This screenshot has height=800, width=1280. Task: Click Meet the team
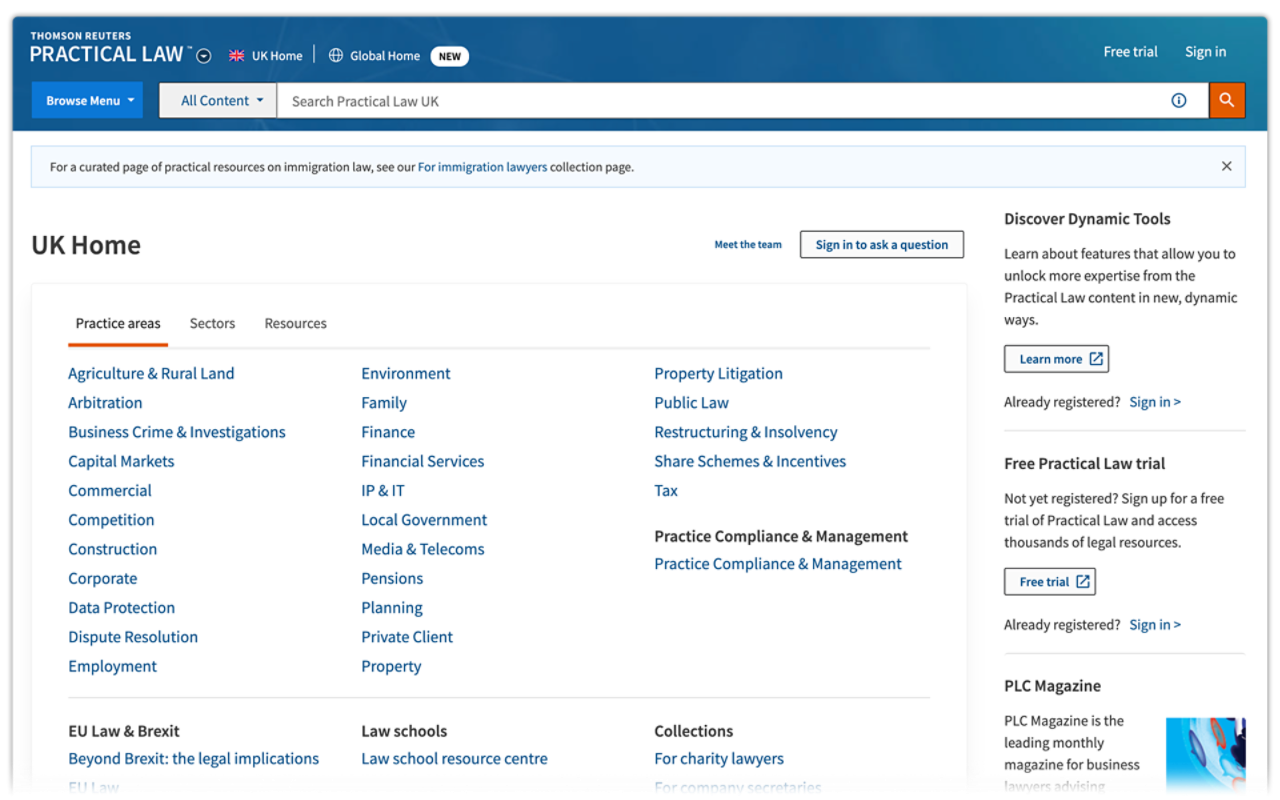click(748, 244)
